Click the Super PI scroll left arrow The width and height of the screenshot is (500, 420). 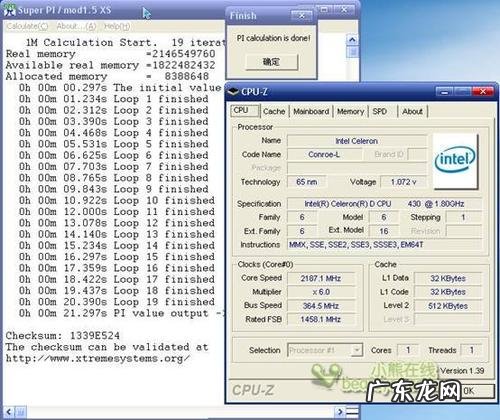9,412
